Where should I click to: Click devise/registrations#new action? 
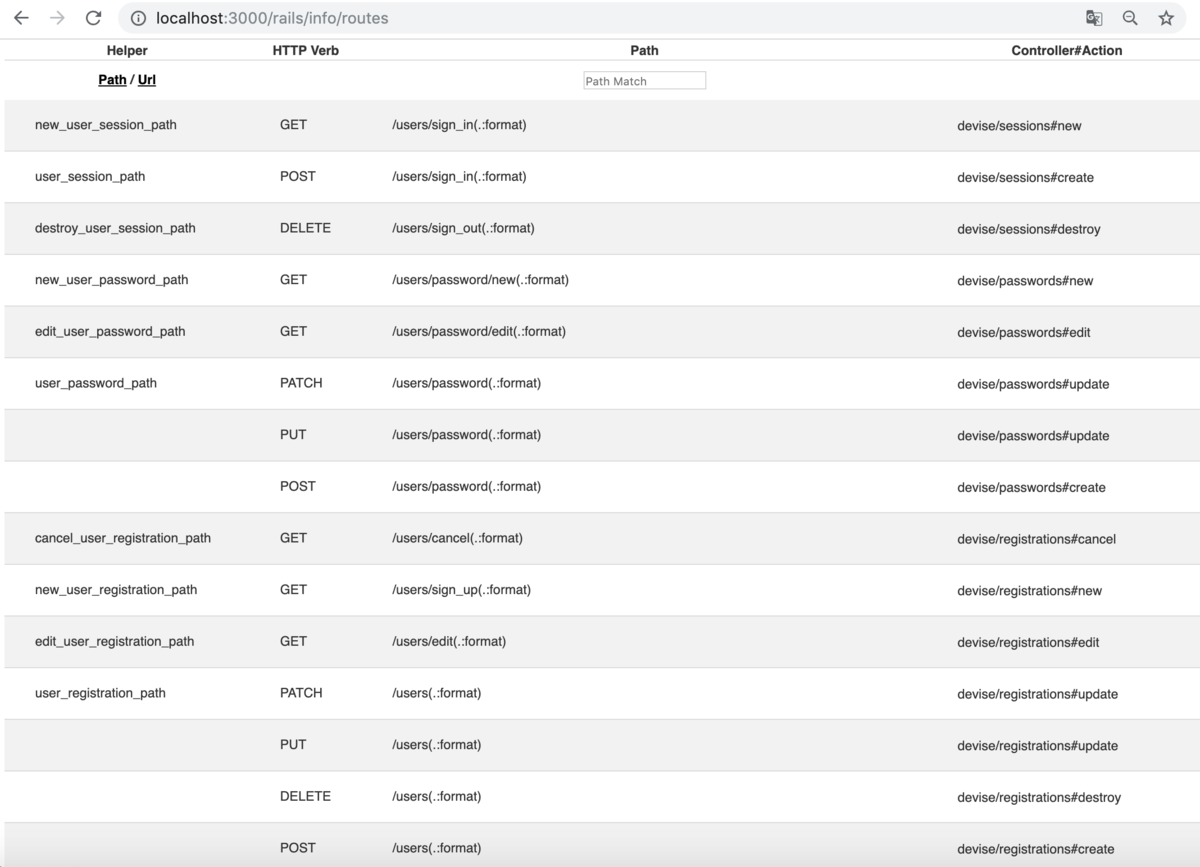[1029, 591]
